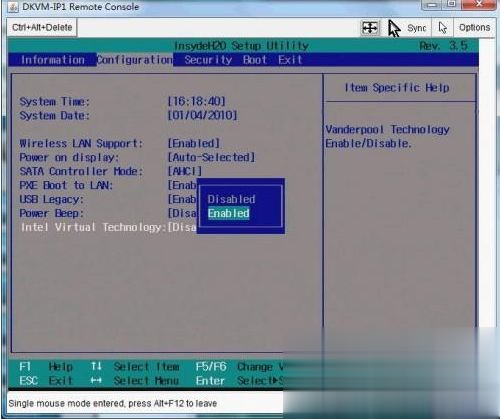Open the Options menu

pos(474,27)
